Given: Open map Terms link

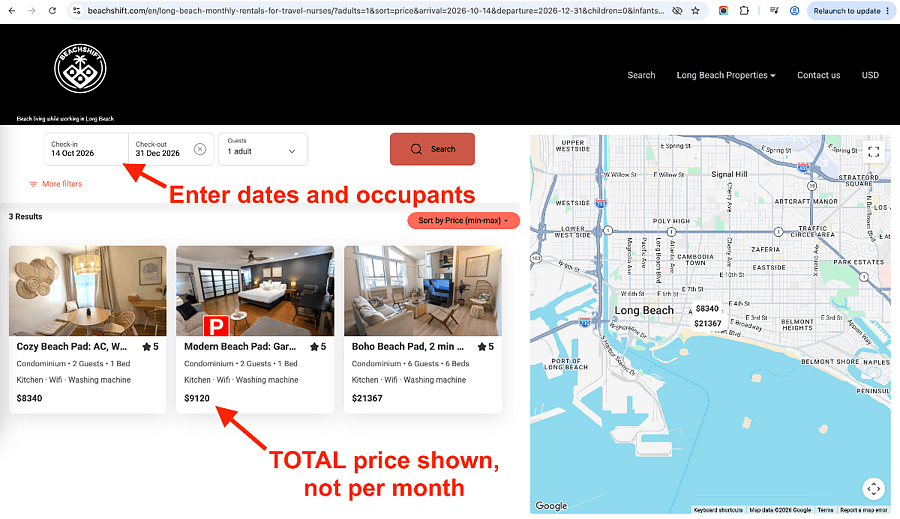Looking at the screenshot, I should coord(825,510).
